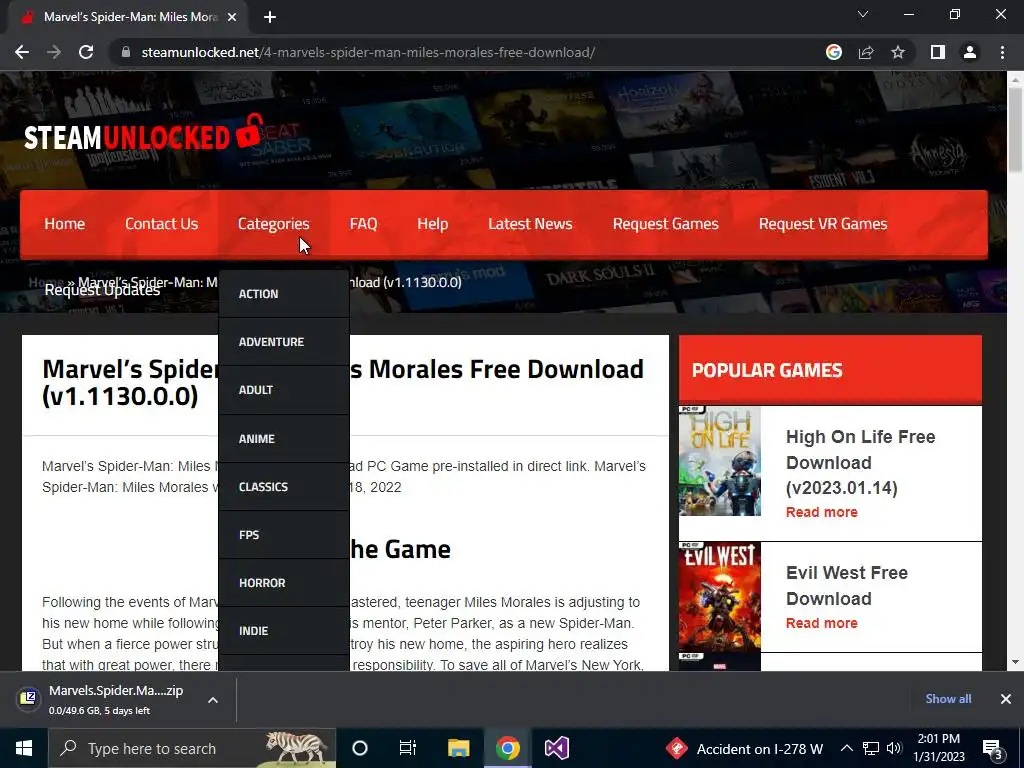Go back with the browser back arrow
Screen dimensions: 1024x768
[22, 52]
